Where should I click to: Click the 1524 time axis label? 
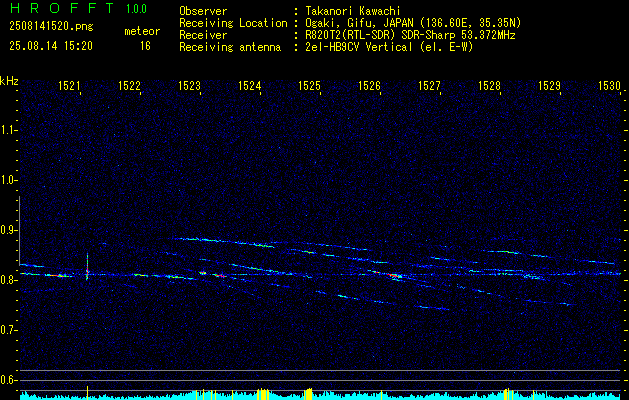tap(250, 86)
